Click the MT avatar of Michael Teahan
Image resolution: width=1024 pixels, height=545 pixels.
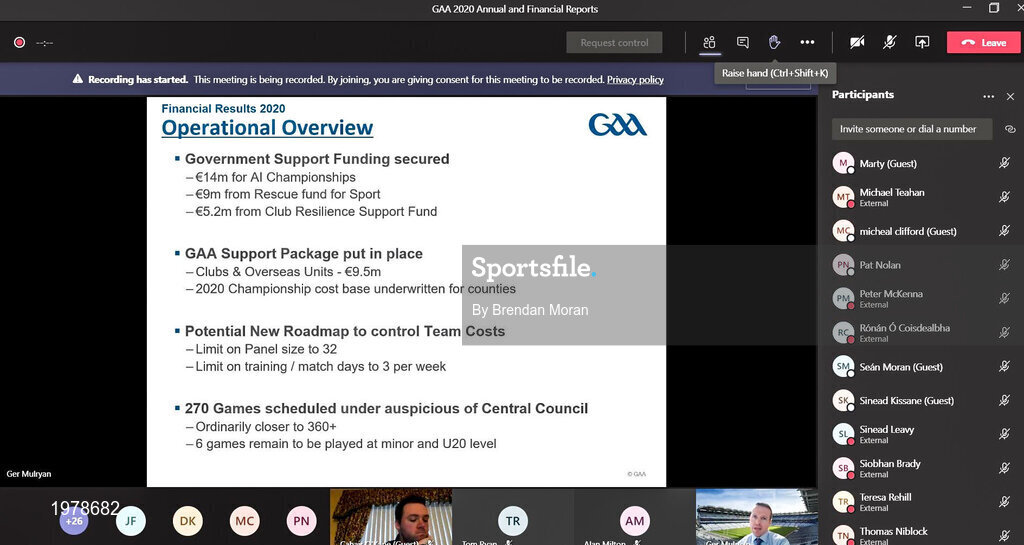tap(843, 197)
